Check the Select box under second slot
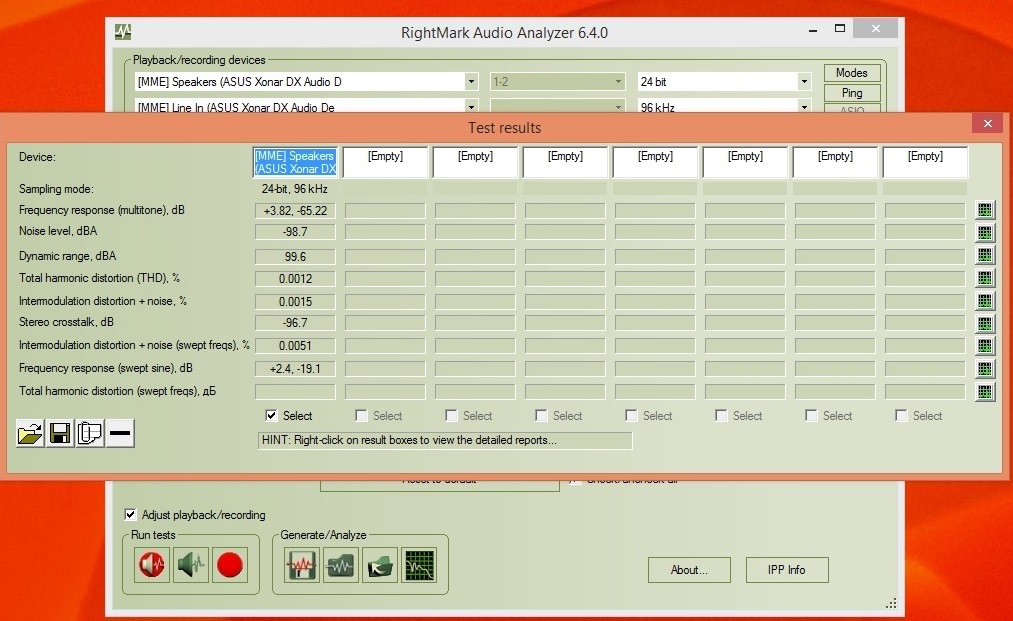The height and width of the screenshot is (621, 1013). tap(362, 416)
